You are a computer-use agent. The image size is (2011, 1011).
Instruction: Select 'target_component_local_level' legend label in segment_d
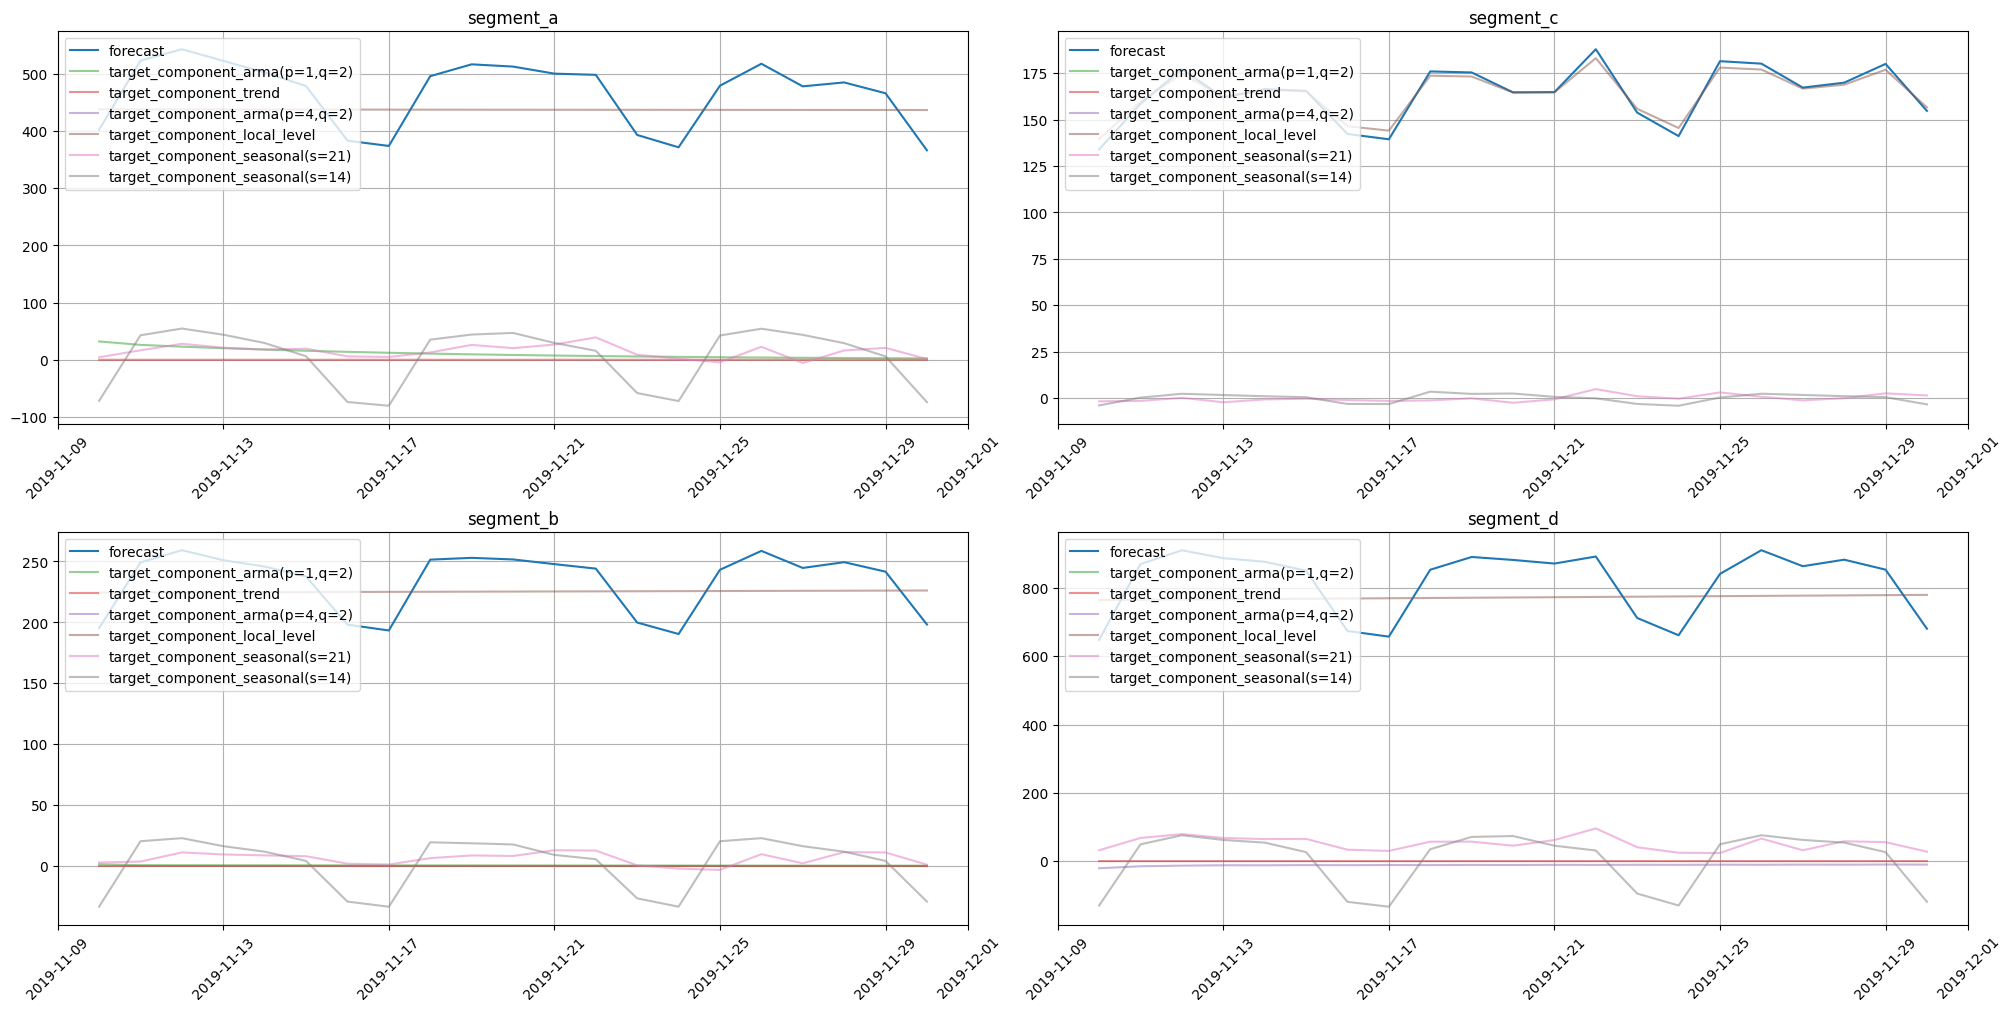point(1213,636)
